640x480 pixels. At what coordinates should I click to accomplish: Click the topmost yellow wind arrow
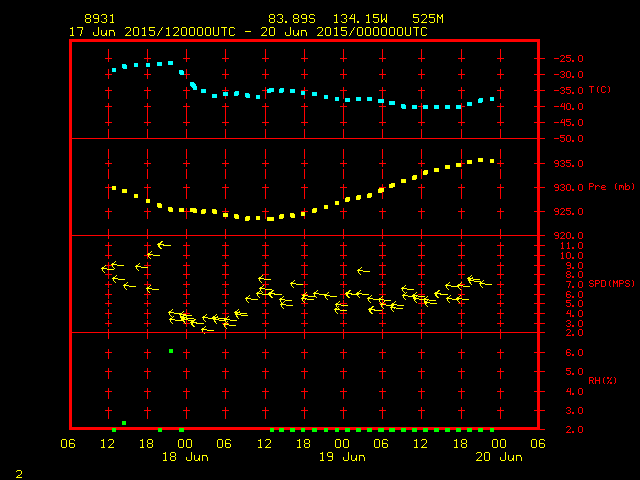(x=164, y=244)
